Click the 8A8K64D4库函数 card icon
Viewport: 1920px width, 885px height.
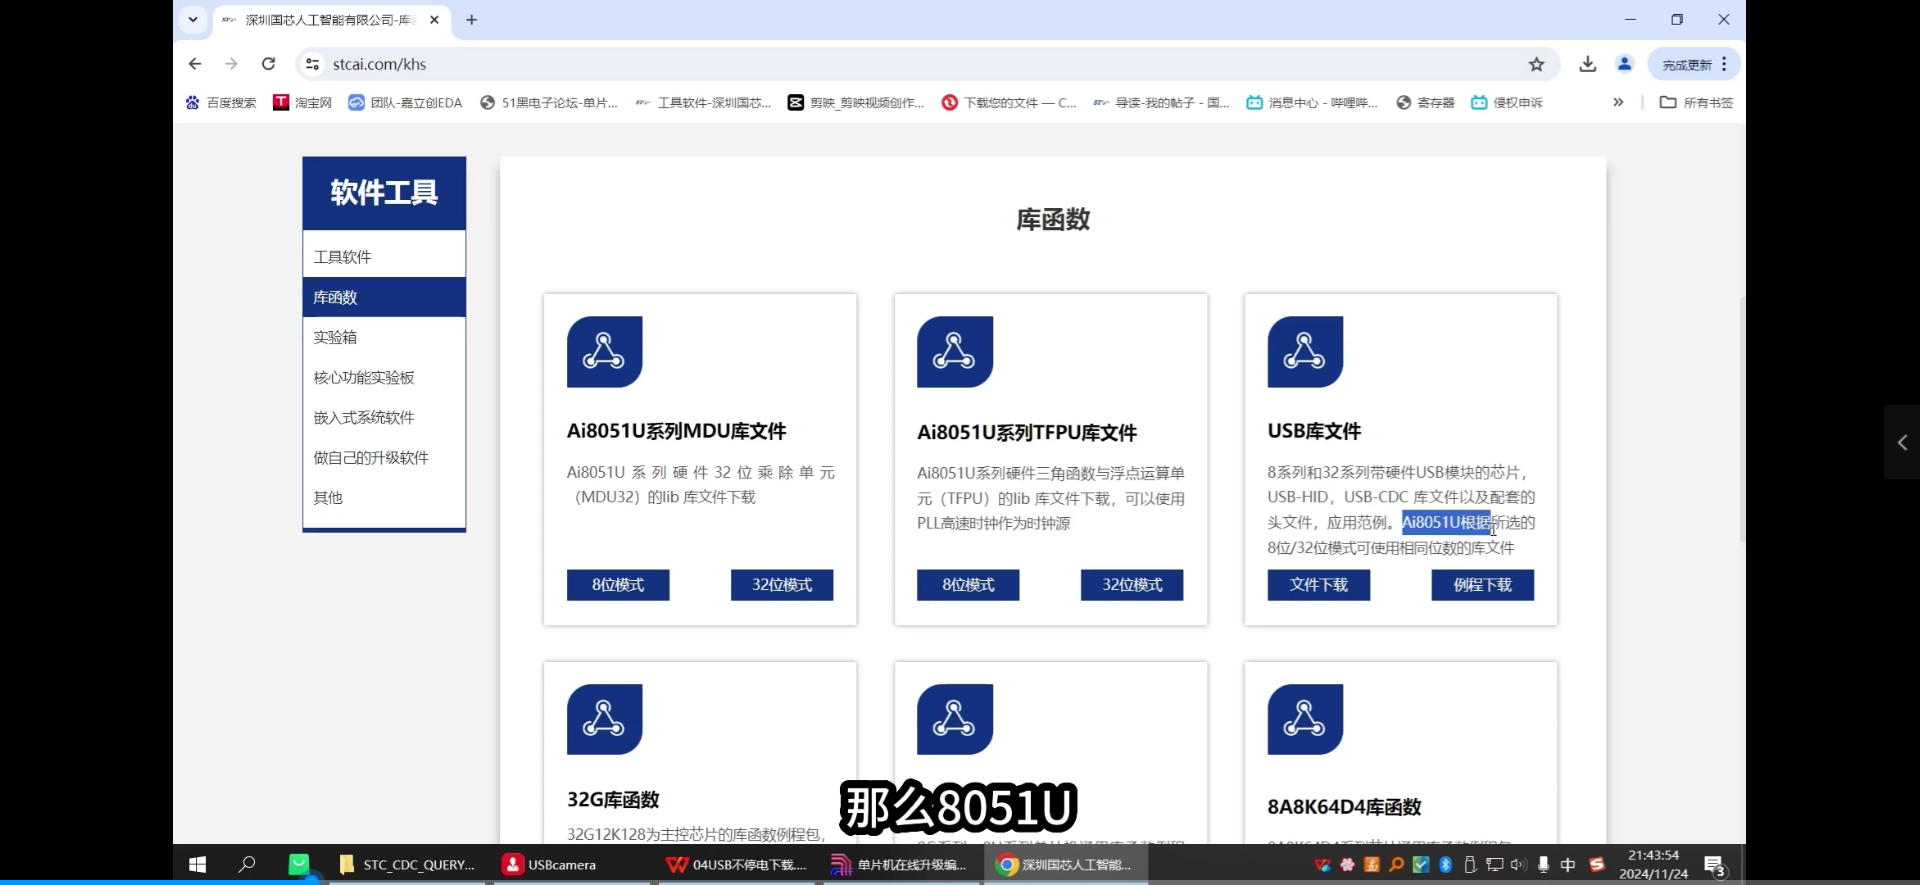1305,719
